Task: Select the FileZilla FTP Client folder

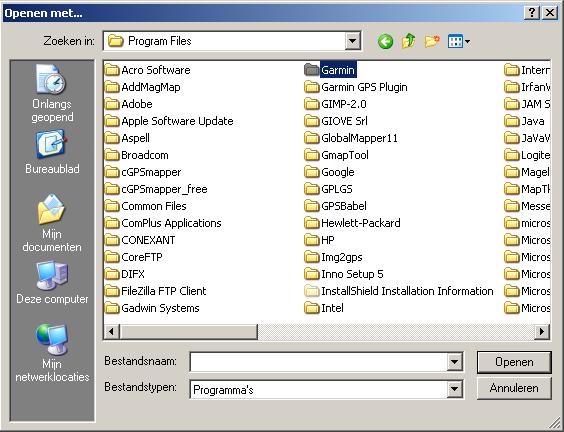Action: pos(156,291)
